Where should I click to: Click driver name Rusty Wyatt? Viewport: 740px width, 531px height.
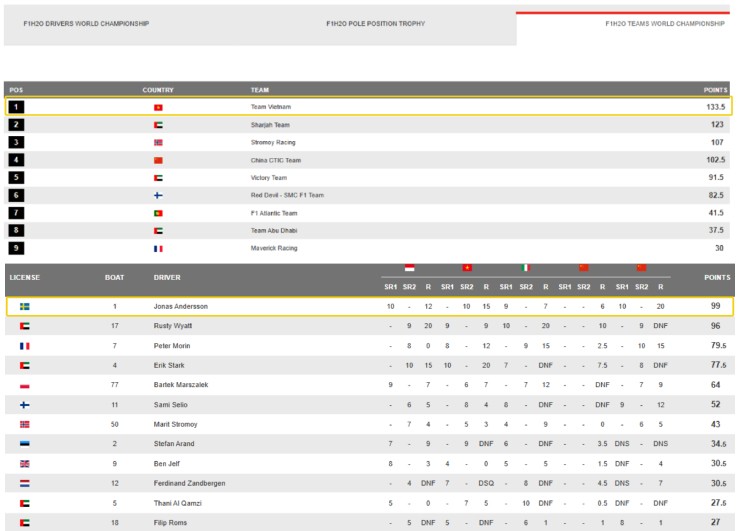point(175,326)
